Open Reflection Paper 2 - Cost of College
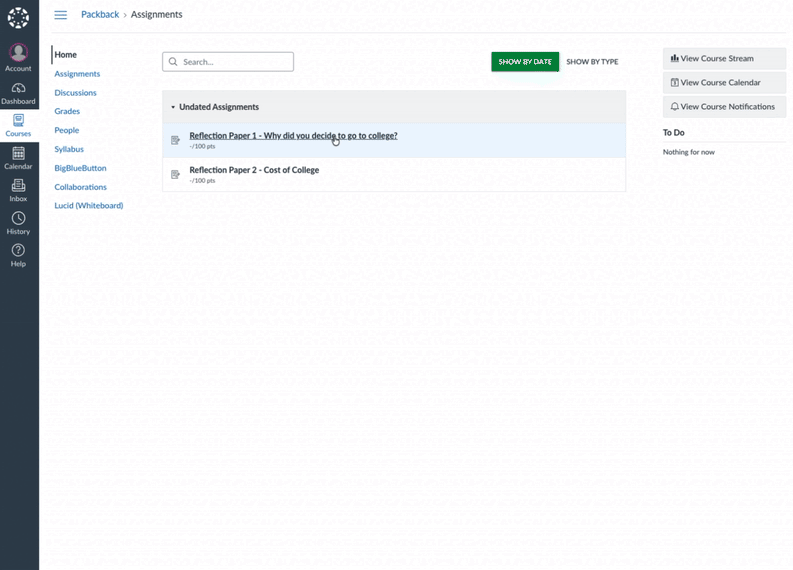 254,170
